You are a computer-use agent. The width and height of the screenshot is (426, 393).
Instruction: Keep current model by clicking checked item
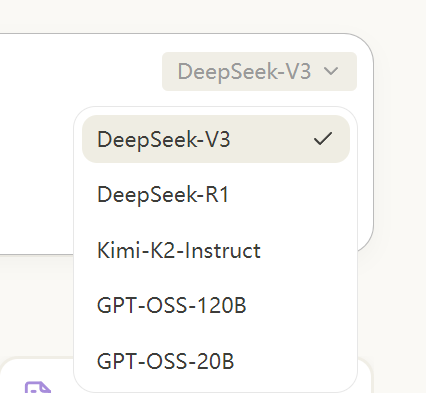[x=216, y=139]
